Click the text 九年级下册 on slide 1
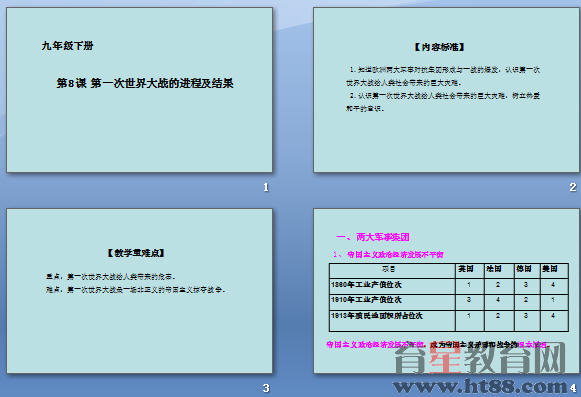 pos(67,46)
